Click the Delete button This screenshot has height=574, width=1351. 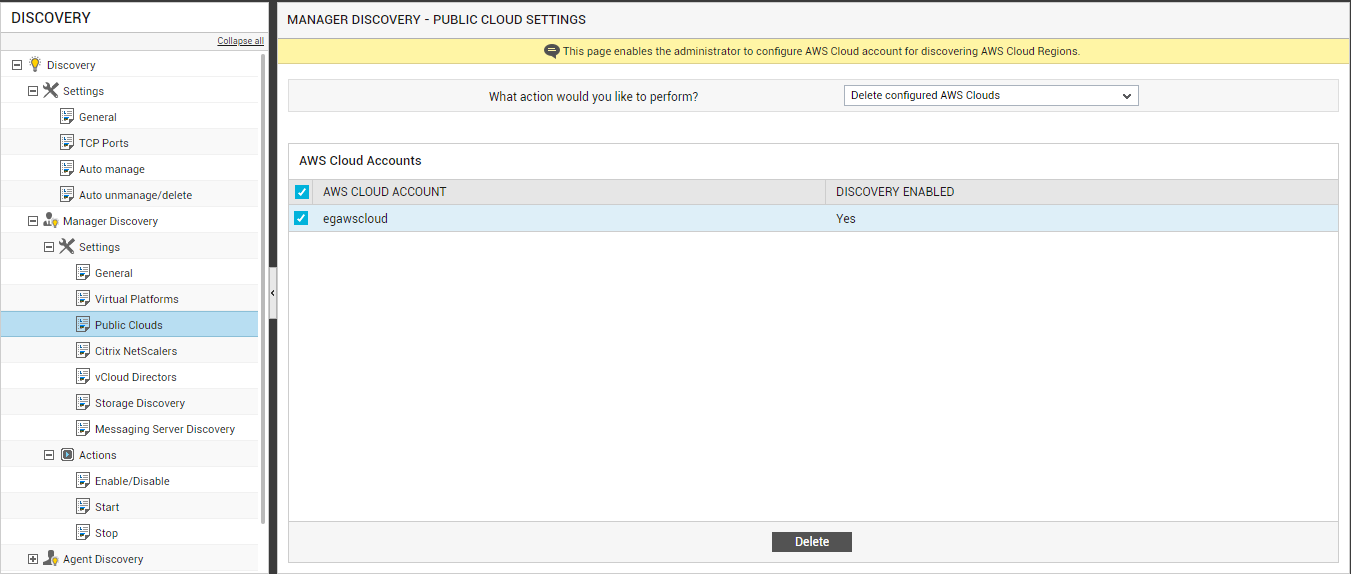click(x=812, y=541)
